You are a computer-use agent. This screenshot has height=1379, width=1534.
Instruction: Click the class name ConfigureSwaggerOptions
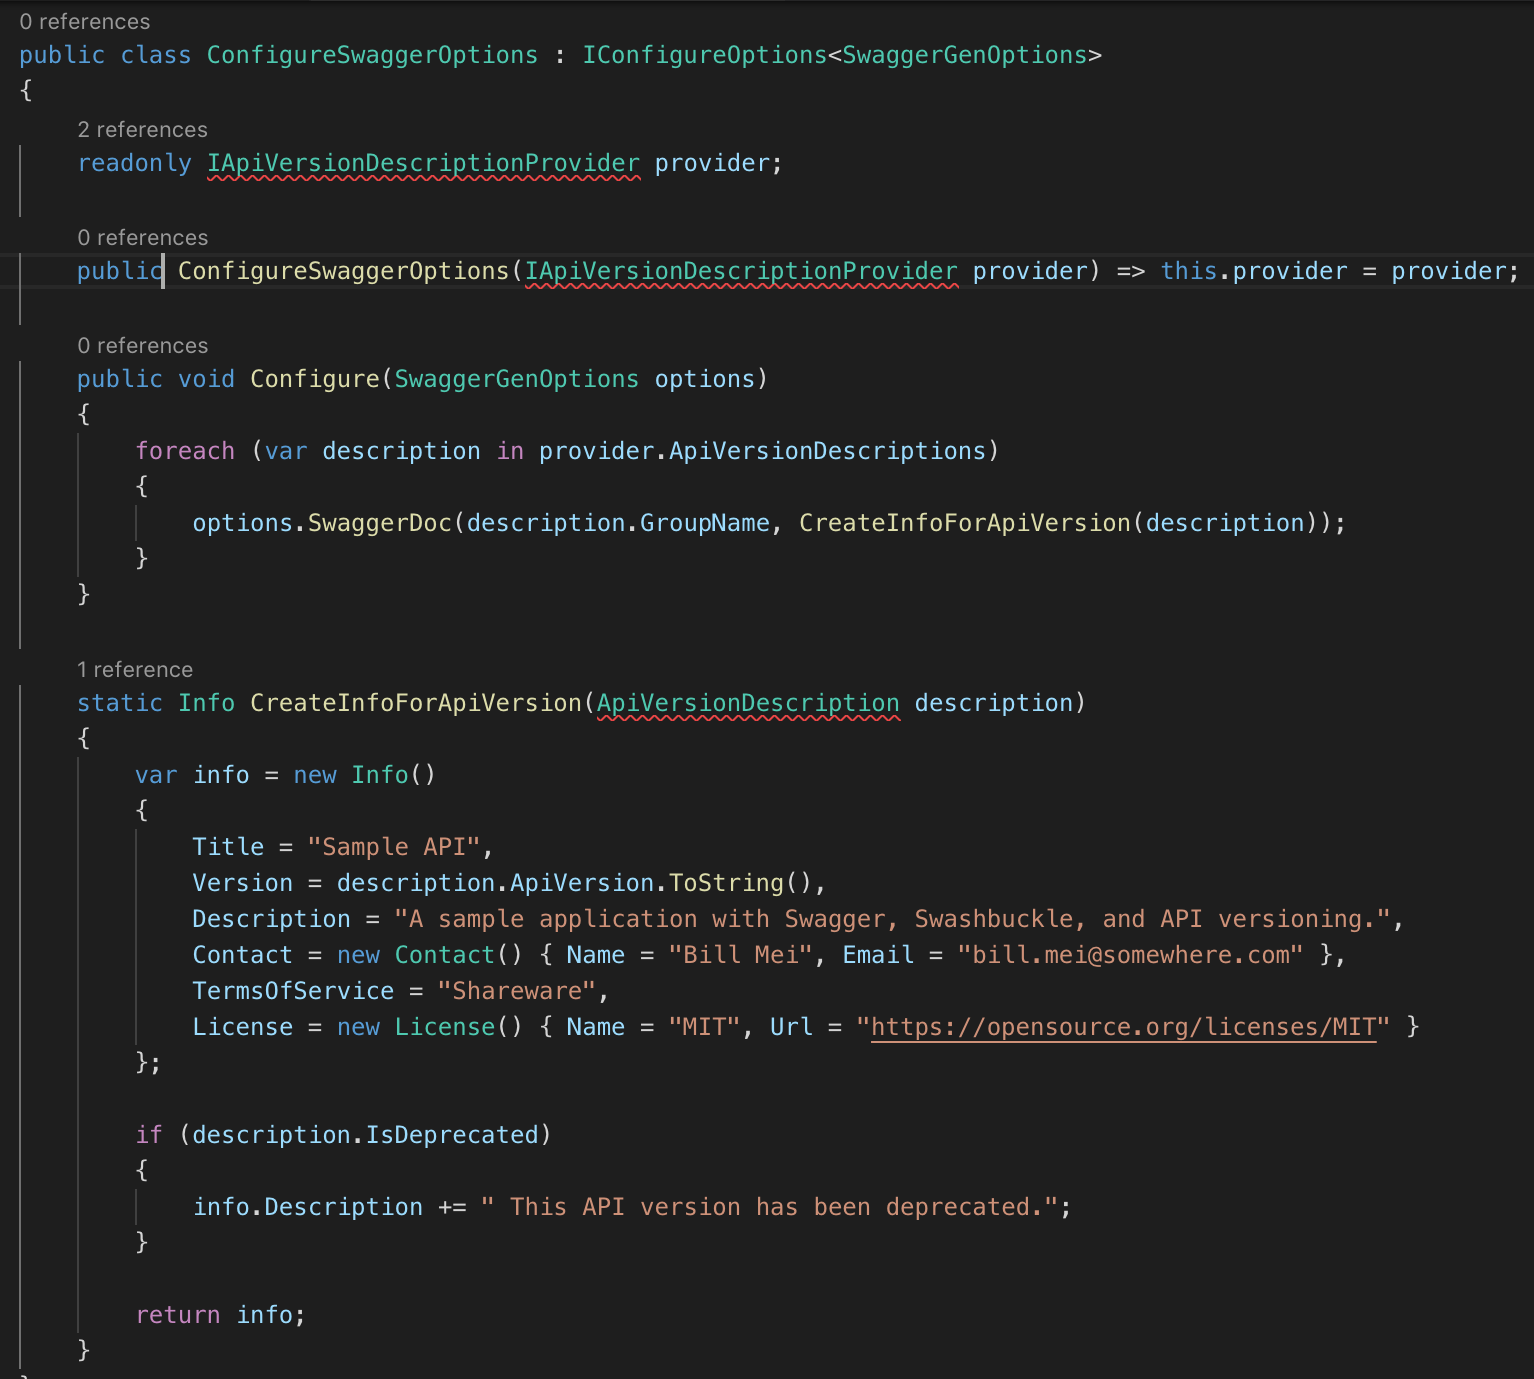point(371,55)
